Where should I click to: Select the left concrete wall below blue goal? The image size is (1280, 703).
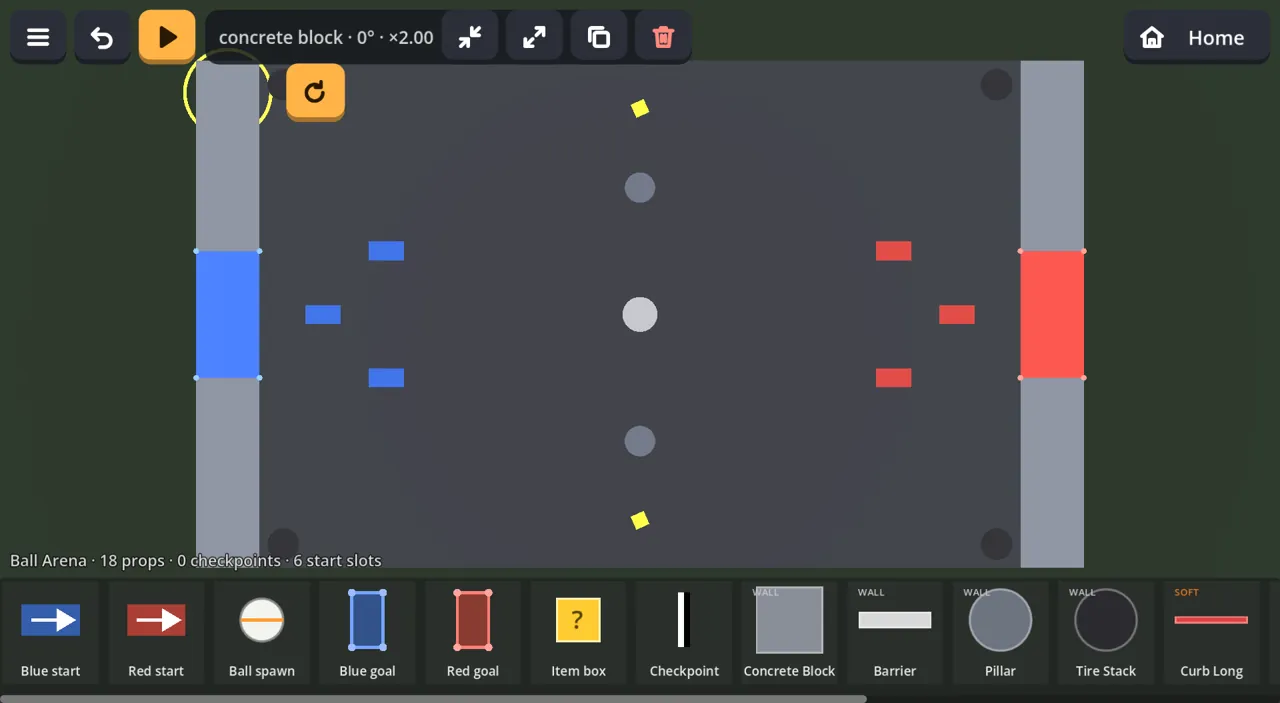[228, 472]
